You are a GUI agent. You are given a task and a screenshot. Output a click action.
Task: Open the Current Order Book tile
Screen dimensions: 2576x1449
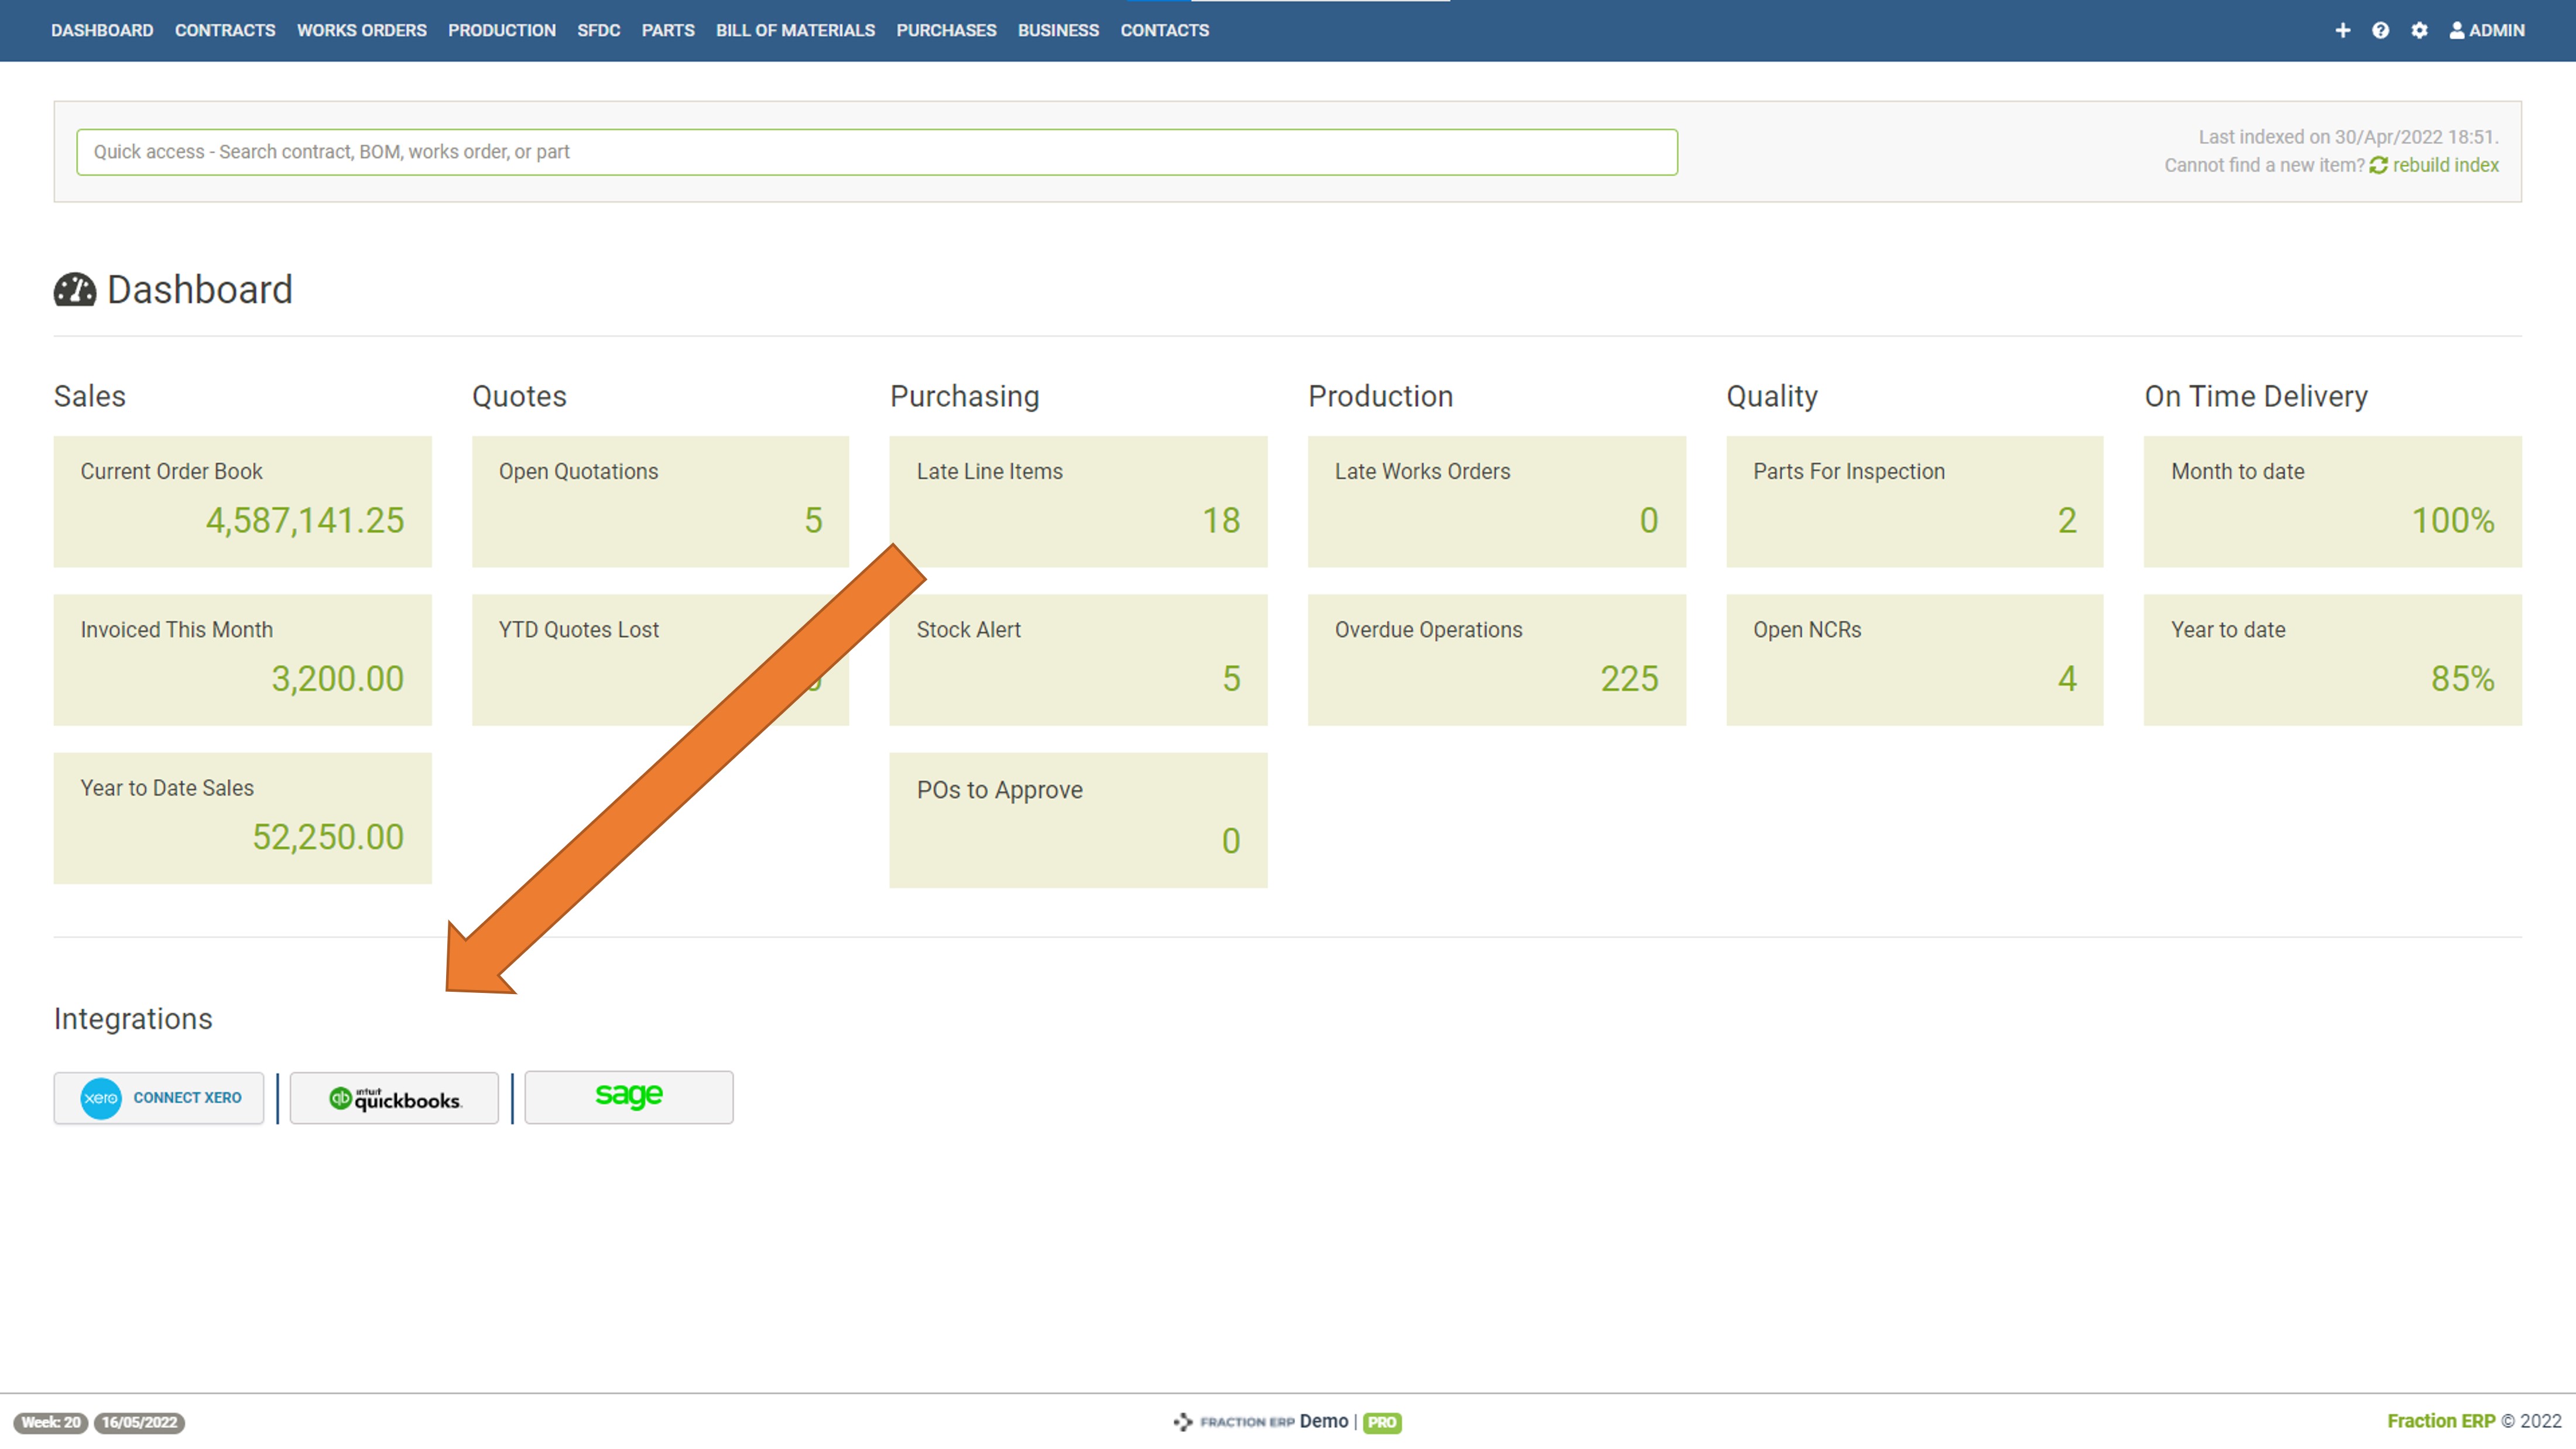tap(242, 501)
